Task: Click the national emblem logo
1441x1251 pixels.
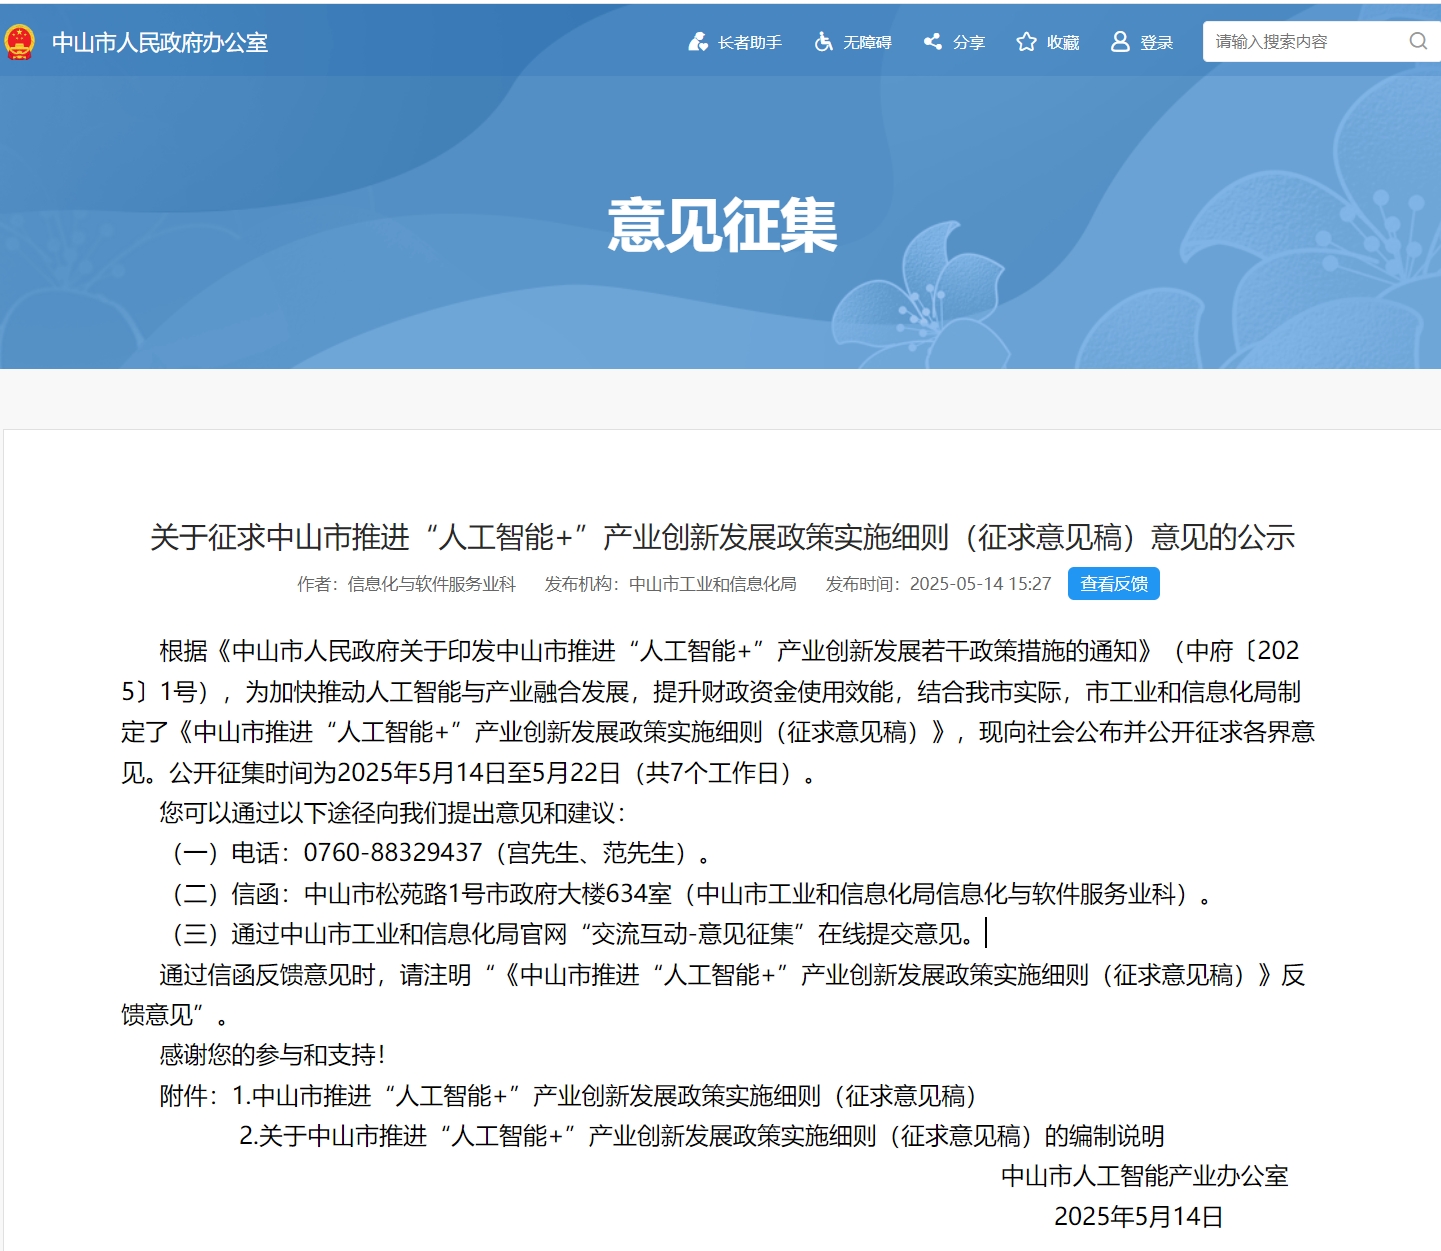Action: pyautogui.click(x=19, y=42)
